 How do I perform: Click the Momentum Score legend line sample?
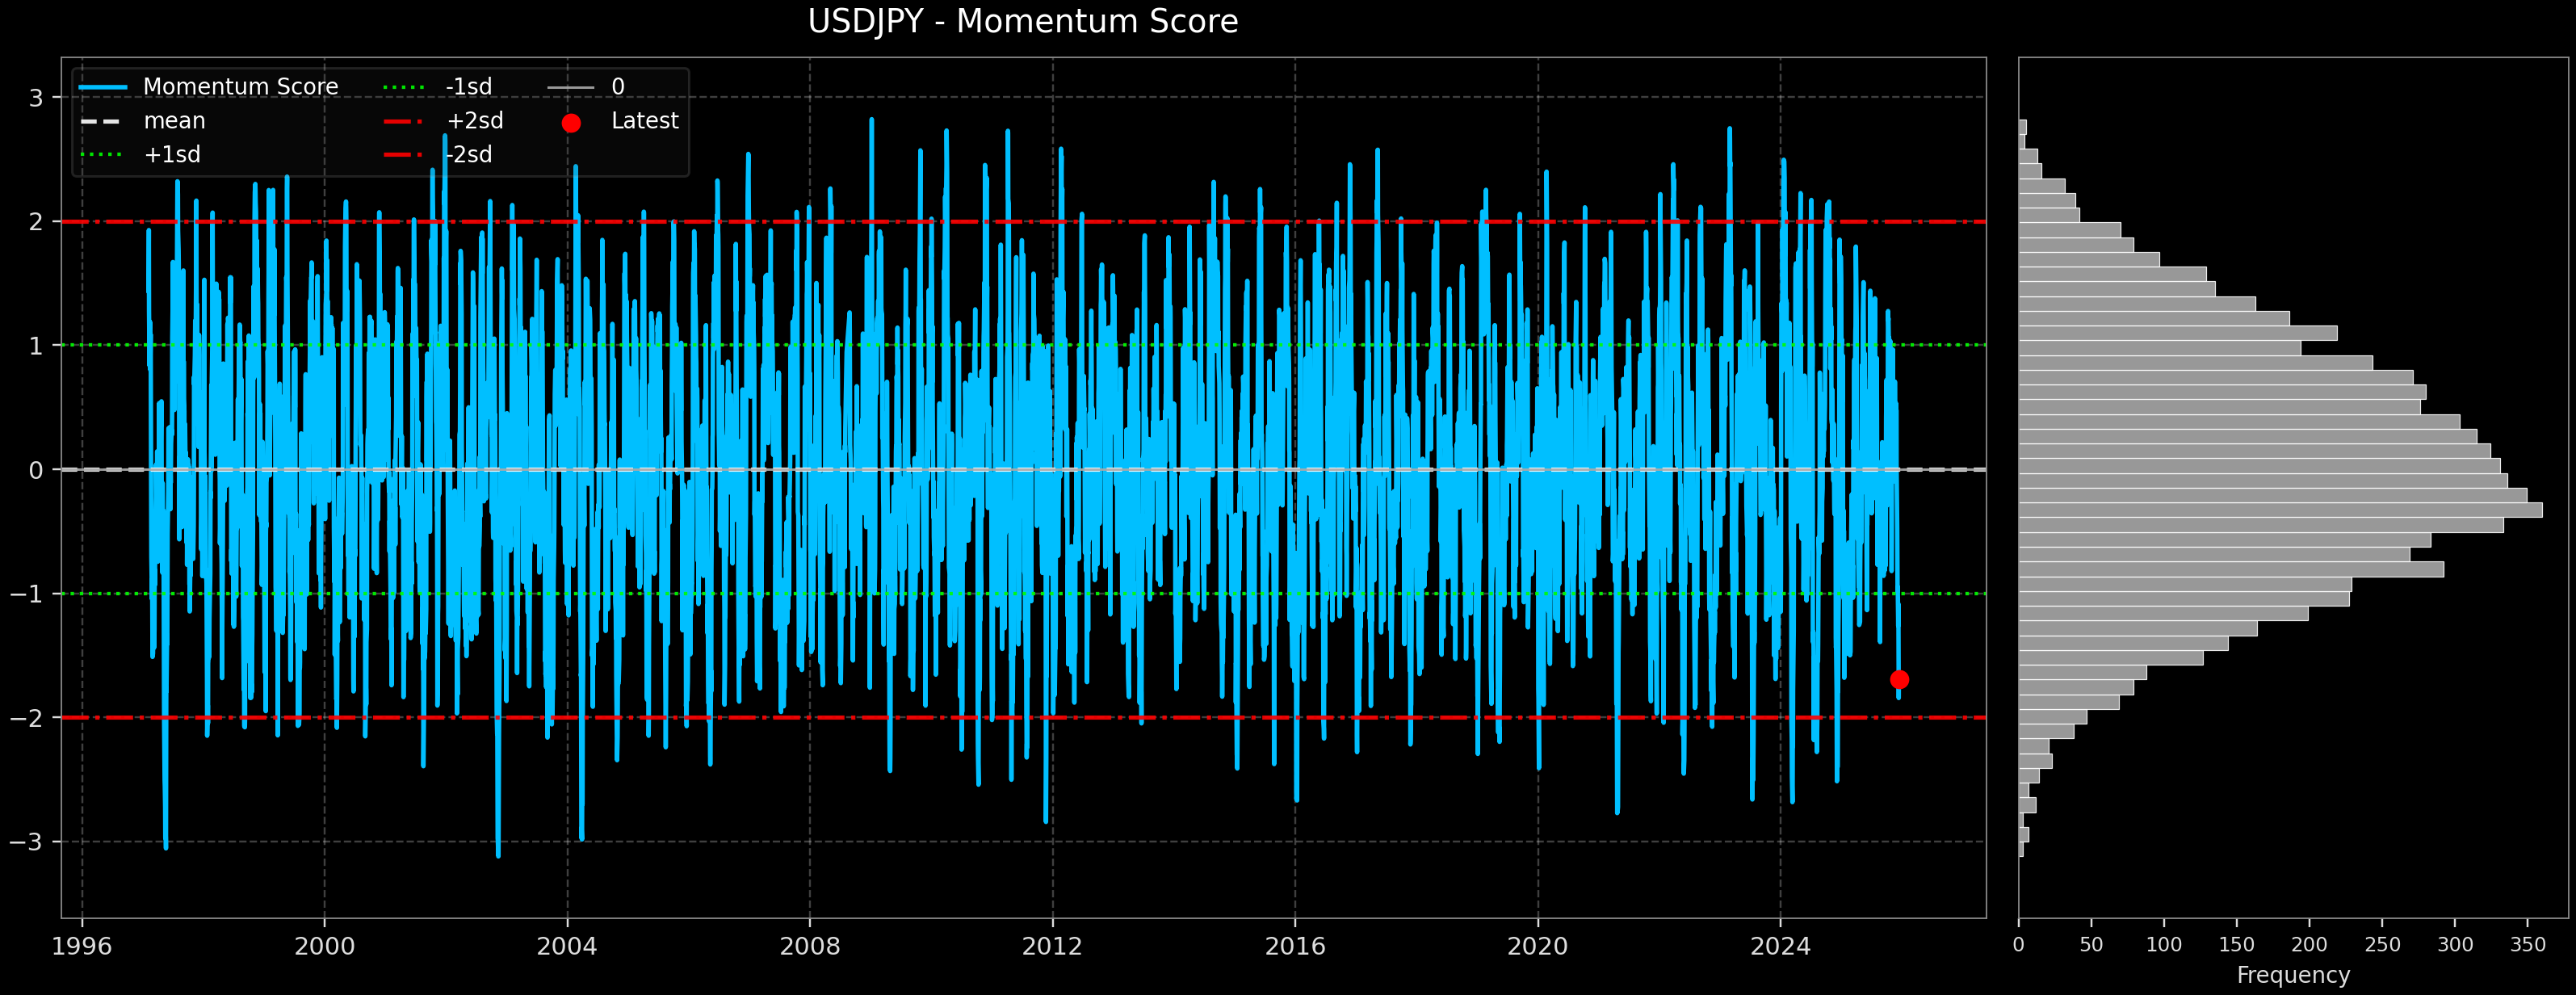(105, 86)
